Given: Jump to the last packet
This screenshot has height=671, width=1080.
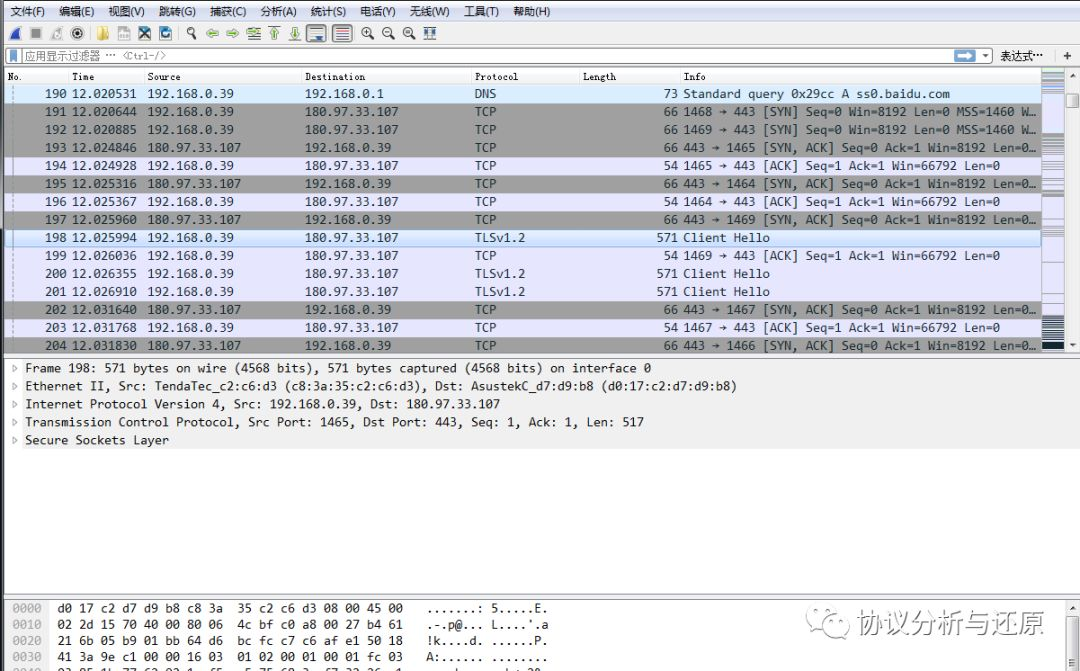Looking at the screenshot, I should click(x=295, y=33).
